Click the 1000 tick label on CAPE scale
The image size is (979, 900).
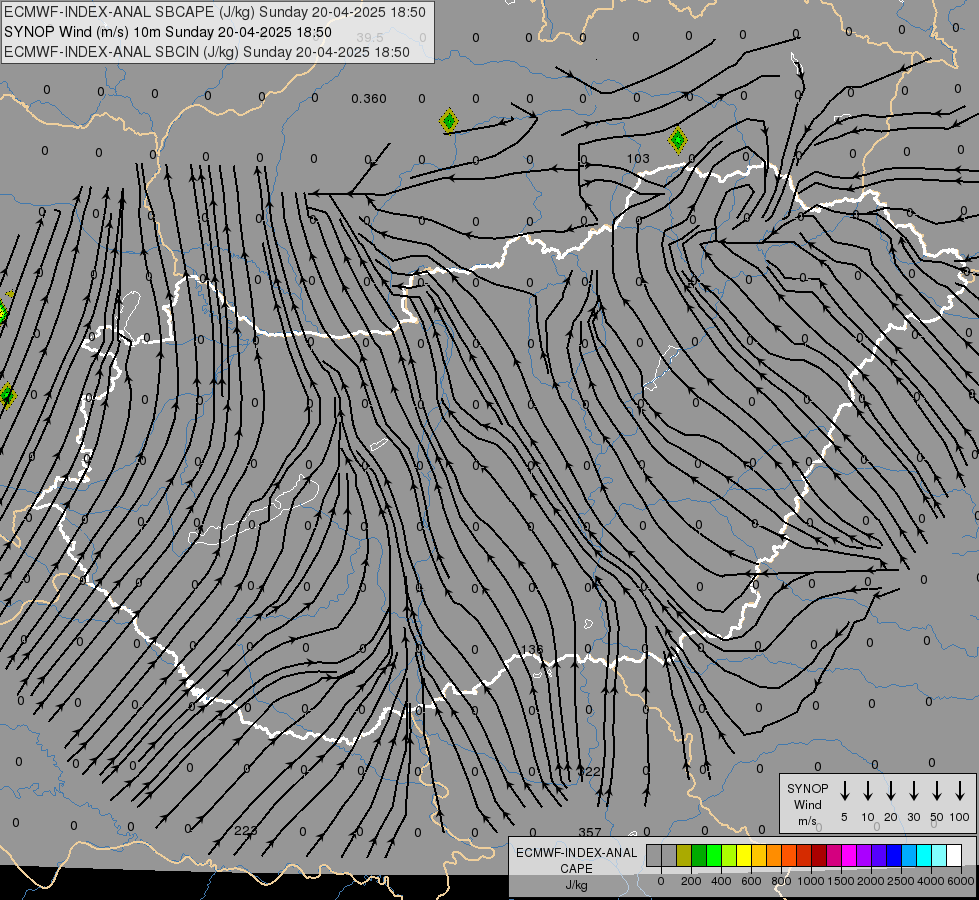(x=810, y=881)
